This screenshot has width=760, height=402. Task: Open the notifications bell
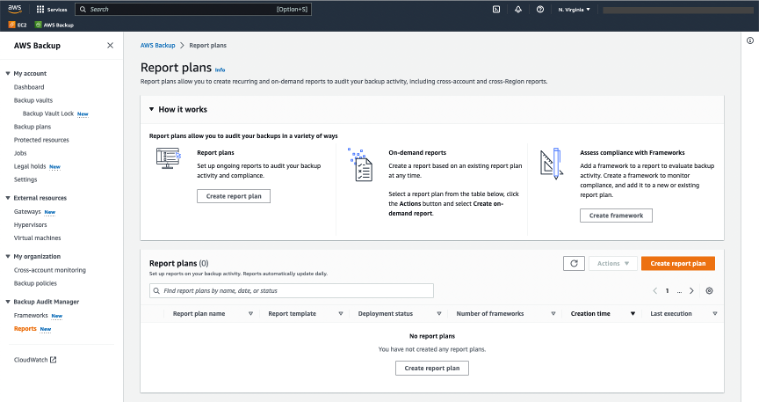point(518,9)
